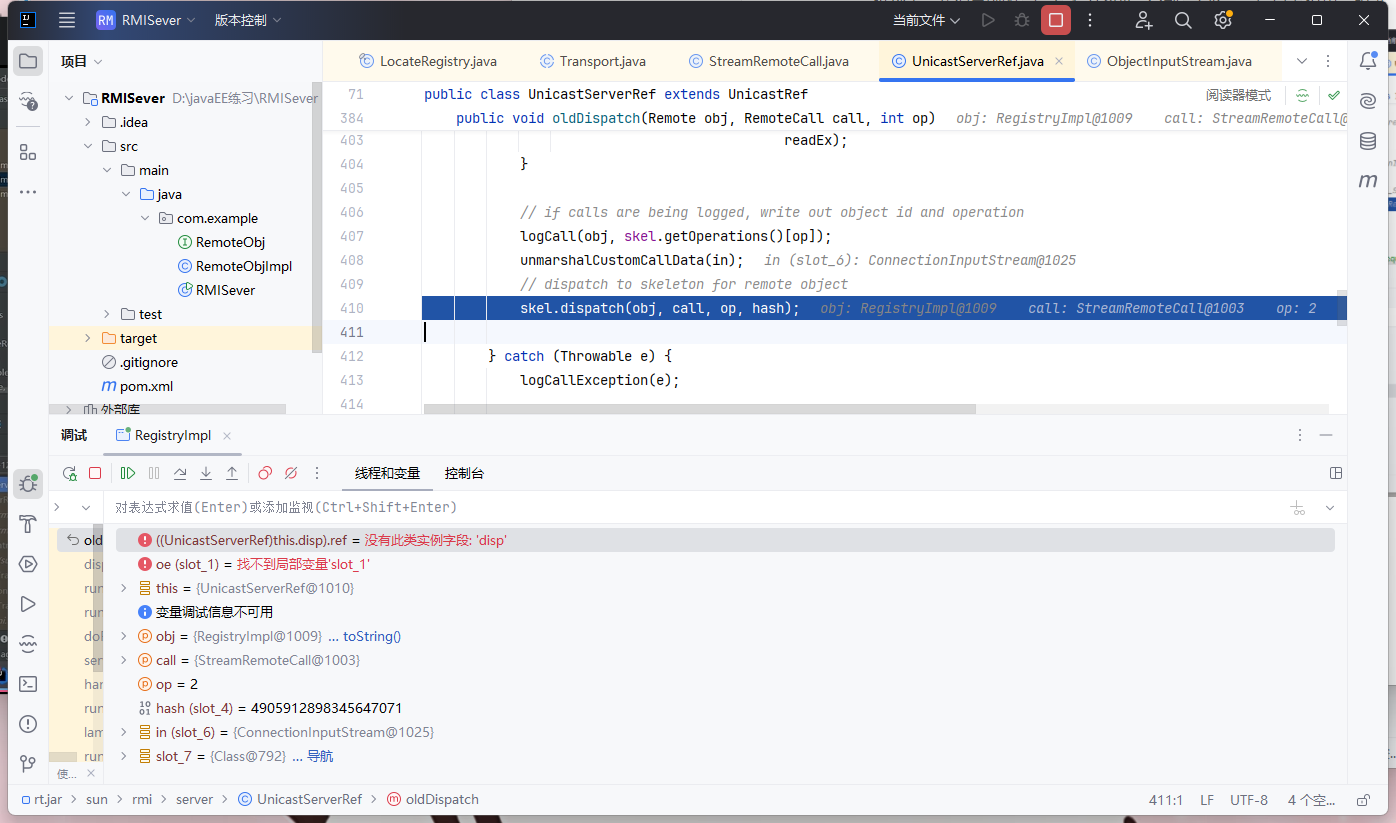Toggle the read-only lock in status bar
The image size is (1396, 823).
click(x=1363, y=800)
